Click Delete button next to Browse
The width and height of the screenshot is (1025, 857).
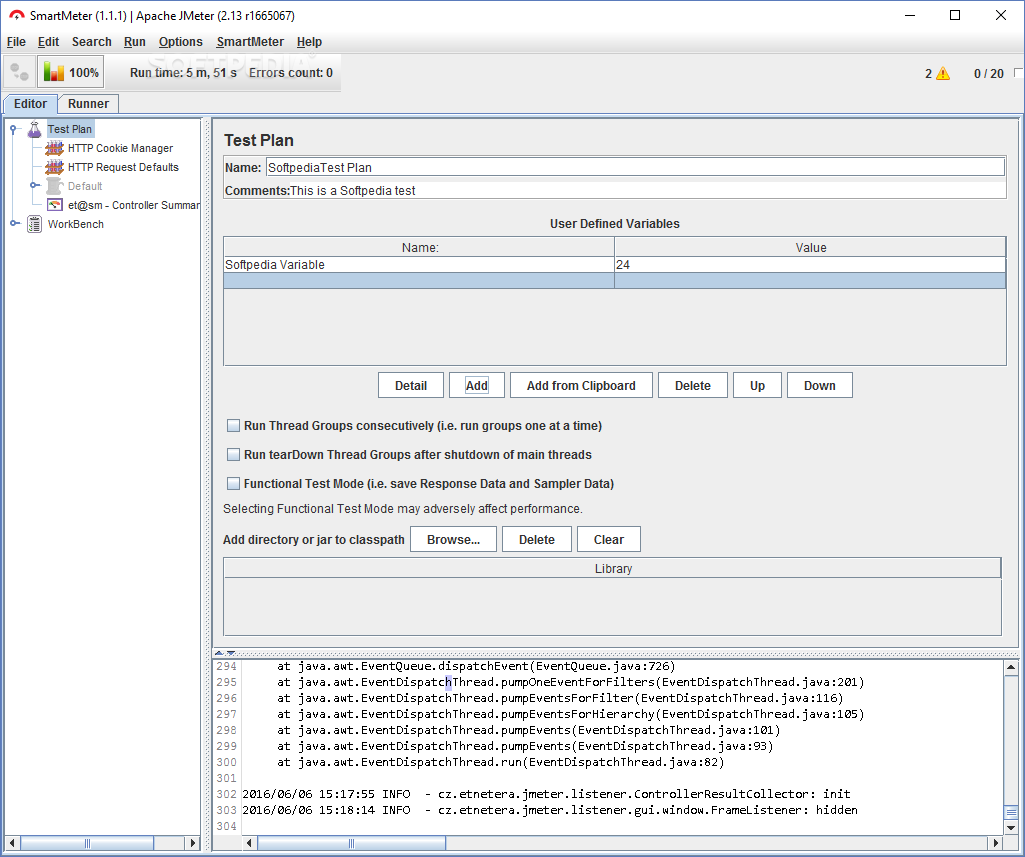click(537, 539)
